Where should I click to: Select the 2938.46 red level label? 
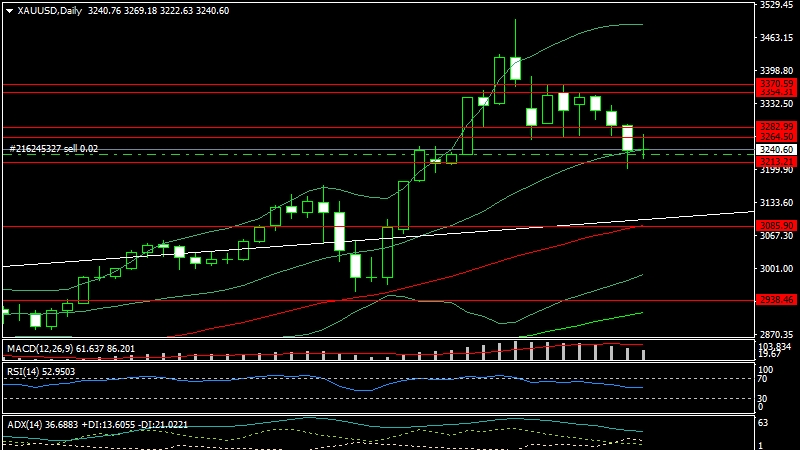tap(775, 299)
